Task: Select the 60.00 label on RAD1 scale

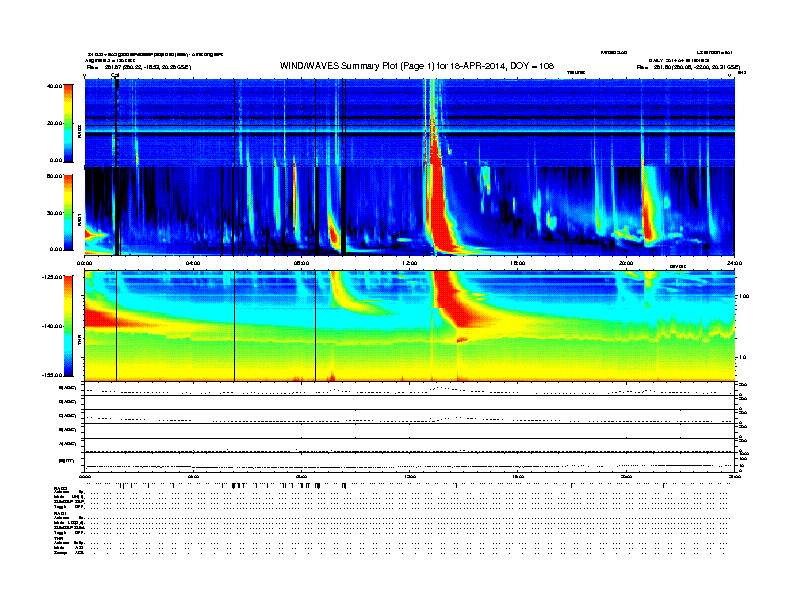Action: [55, 176]
